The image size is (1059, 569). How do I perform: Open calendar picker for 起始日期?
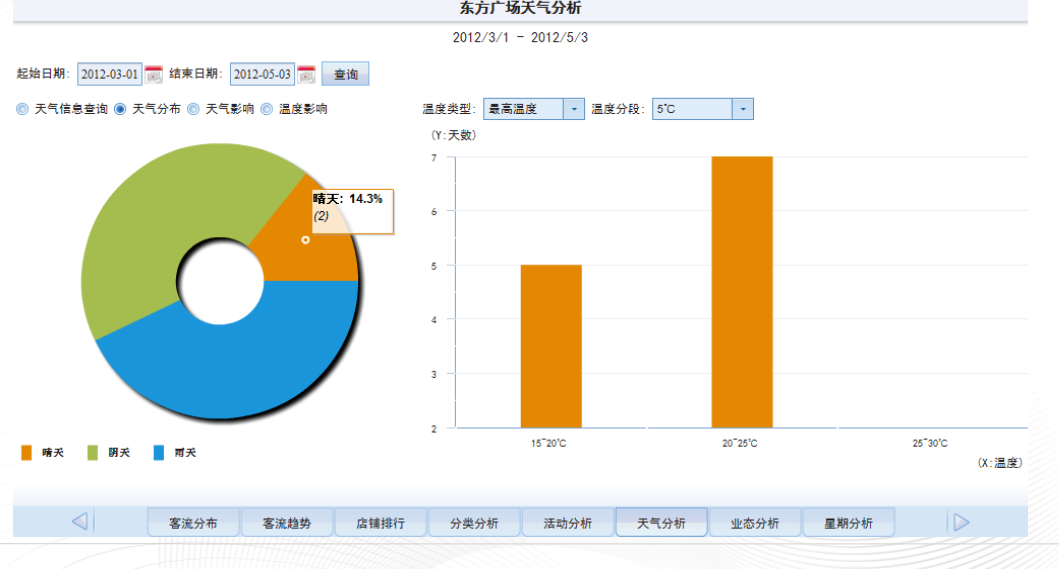(x=153, y=74)
